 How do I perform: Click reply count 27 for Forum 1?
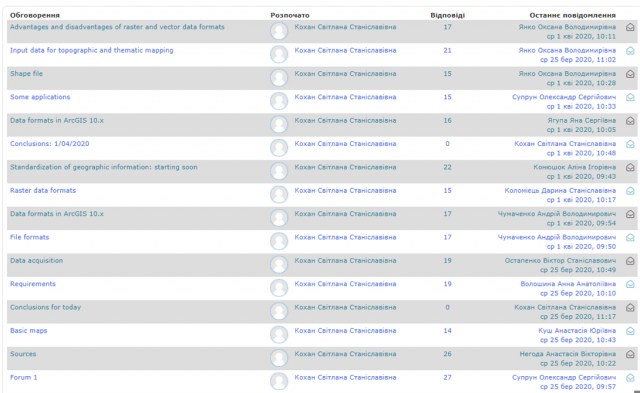point(447,377)
